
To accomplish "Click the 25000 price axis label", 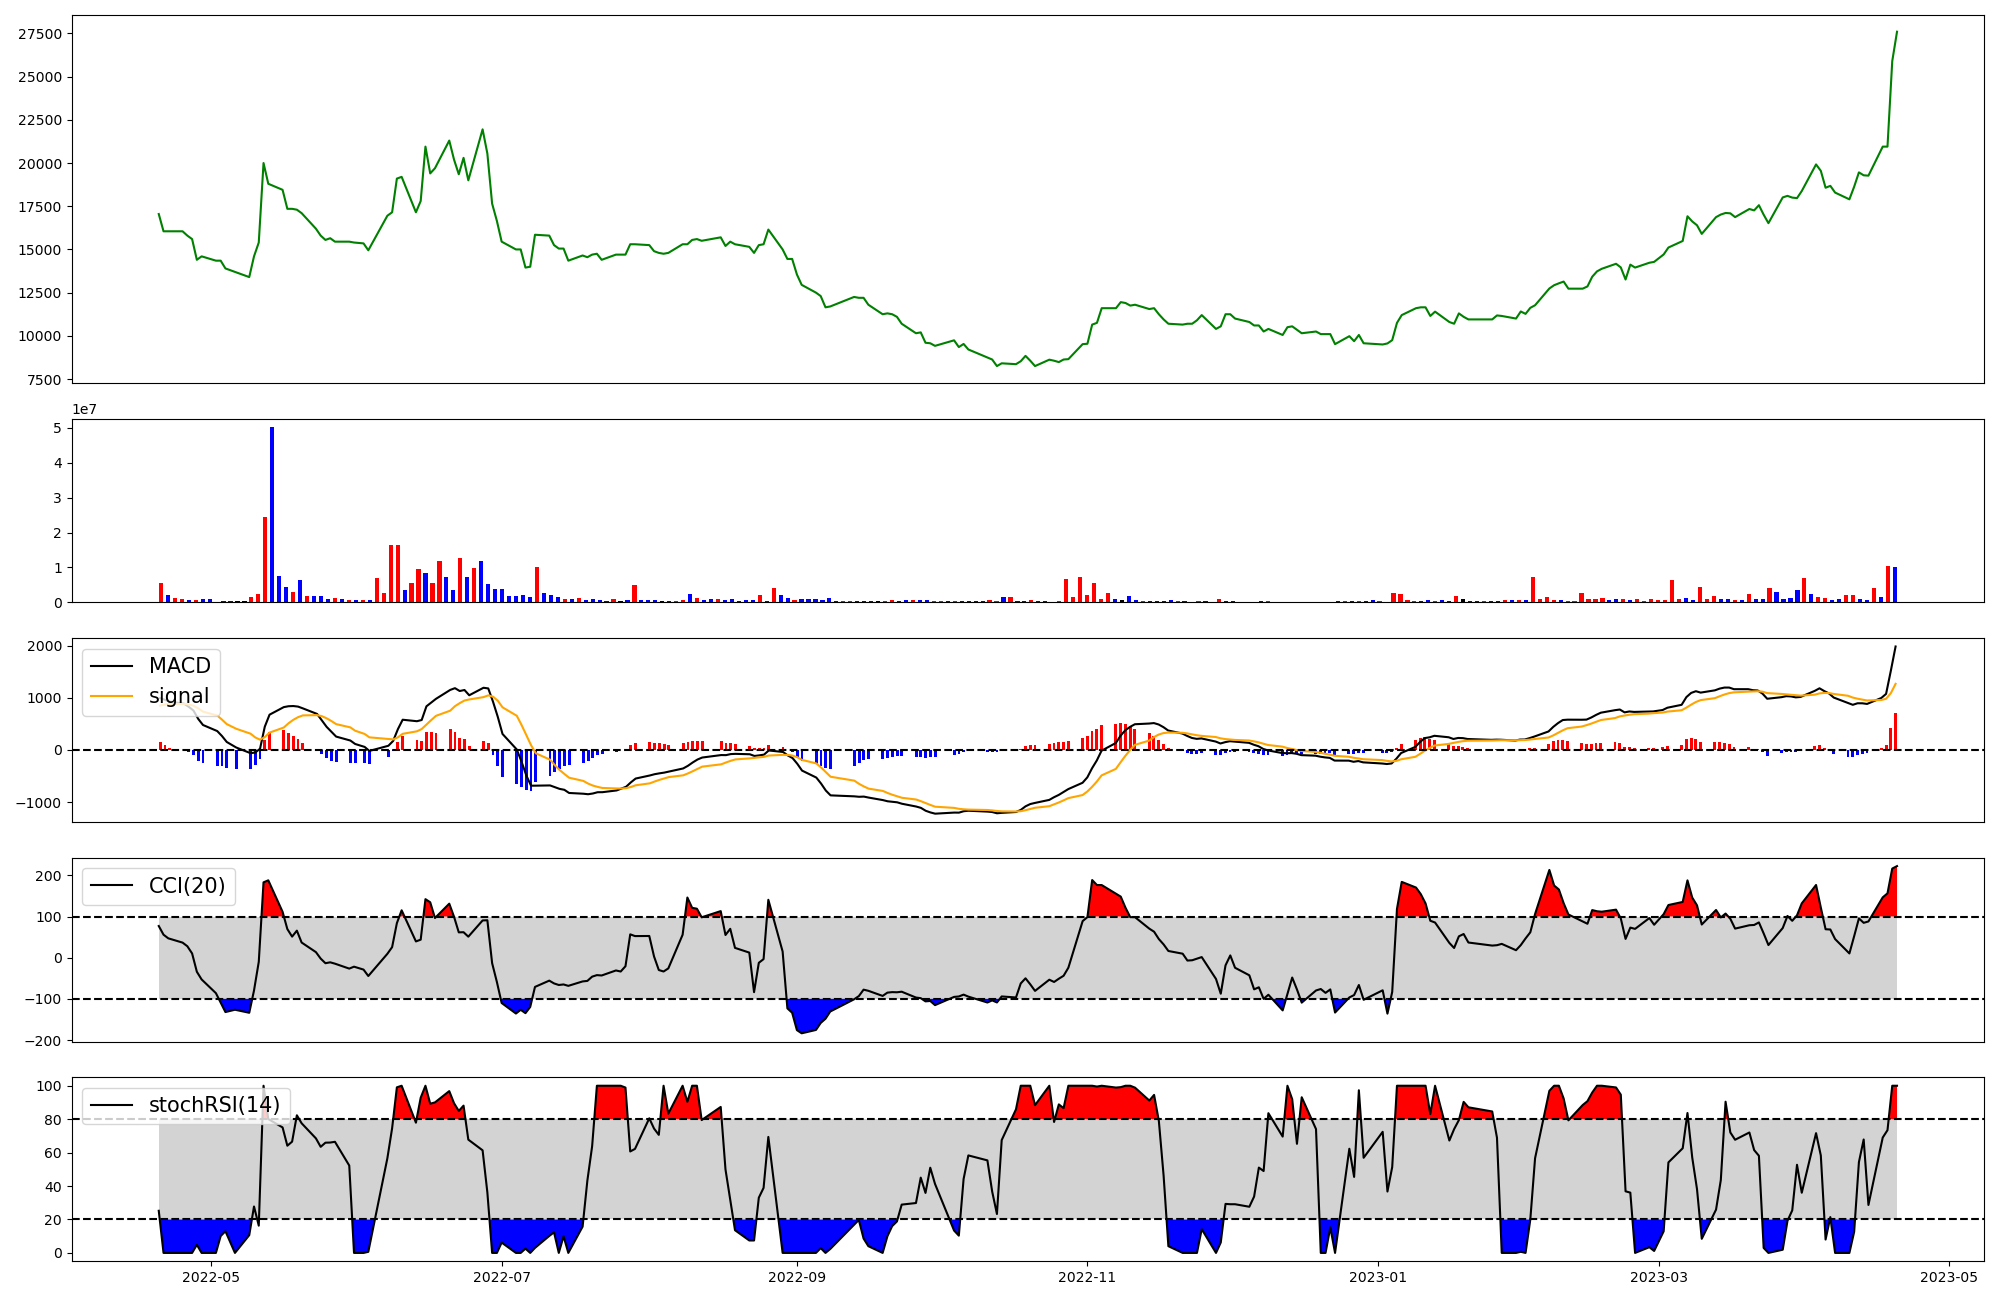I will pyautogui.click(x=40, y=77).
